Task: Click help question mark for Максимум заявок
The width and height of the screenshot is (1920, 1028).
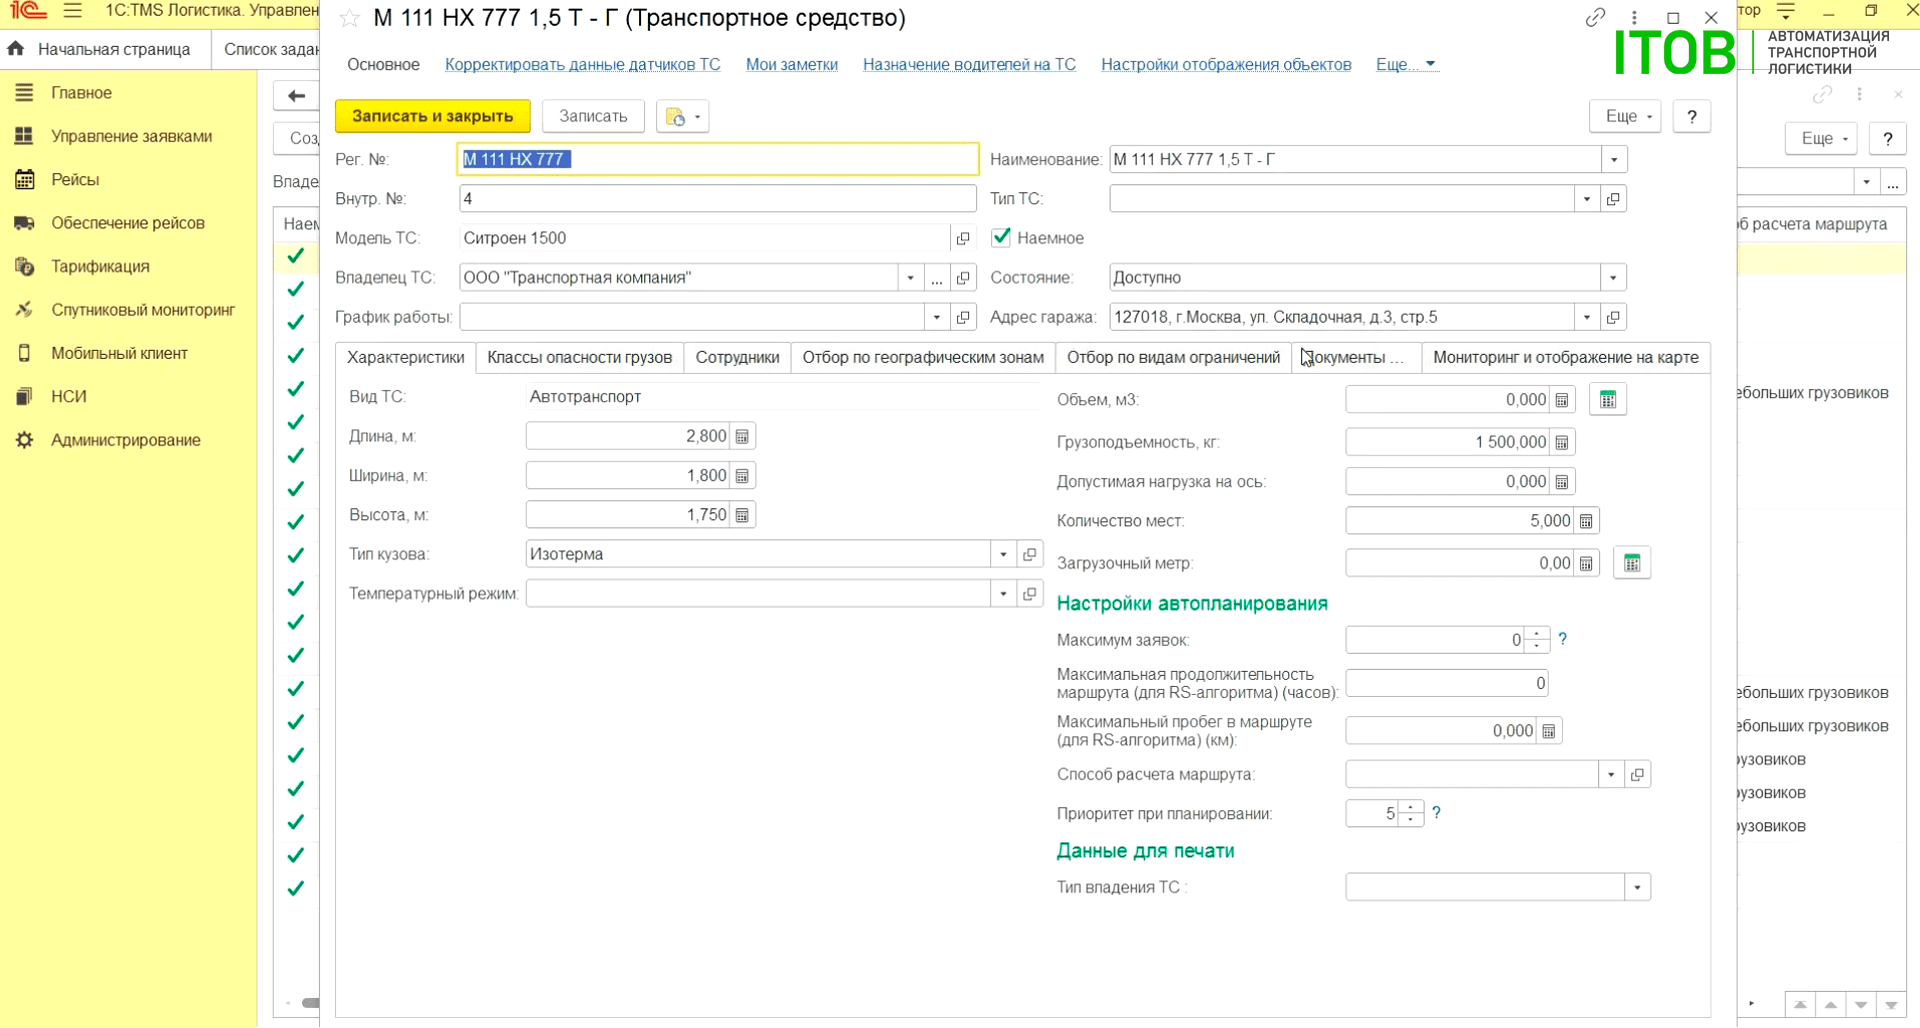Action: click(x=1563, y=639)
